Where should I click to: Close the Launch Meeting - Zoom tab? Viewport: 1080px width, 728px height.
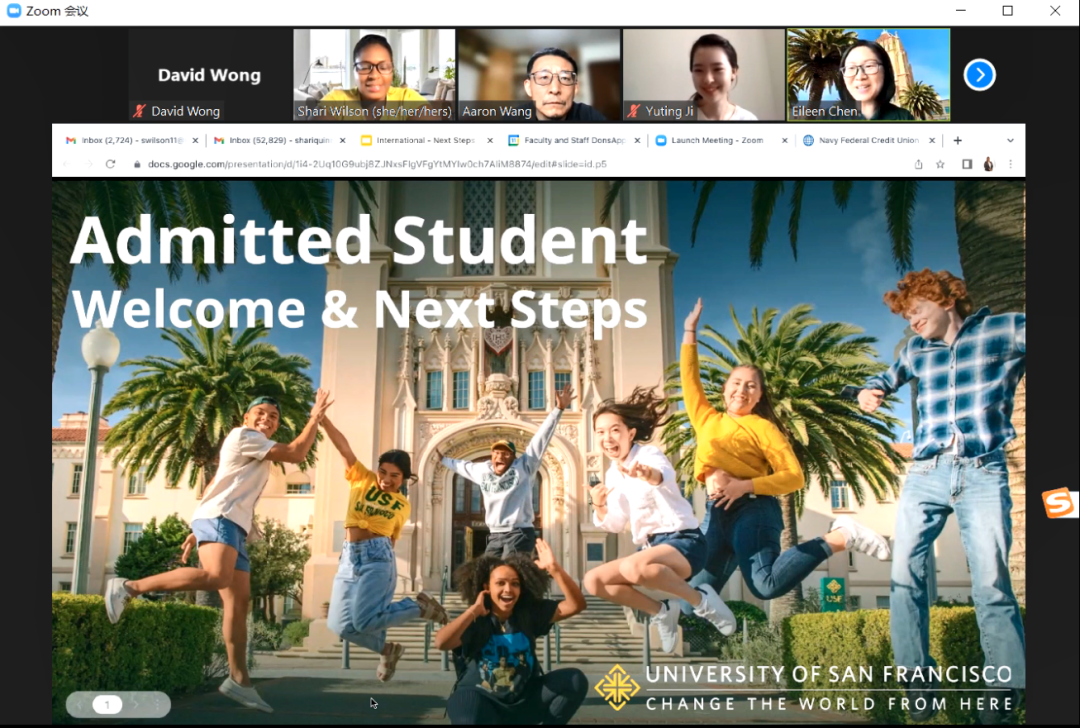tap(784, 141)
